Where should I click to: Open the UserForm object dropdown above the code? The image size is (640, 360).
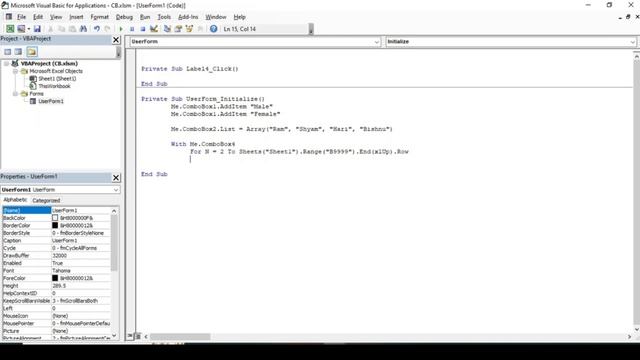(x=376, y=42)
